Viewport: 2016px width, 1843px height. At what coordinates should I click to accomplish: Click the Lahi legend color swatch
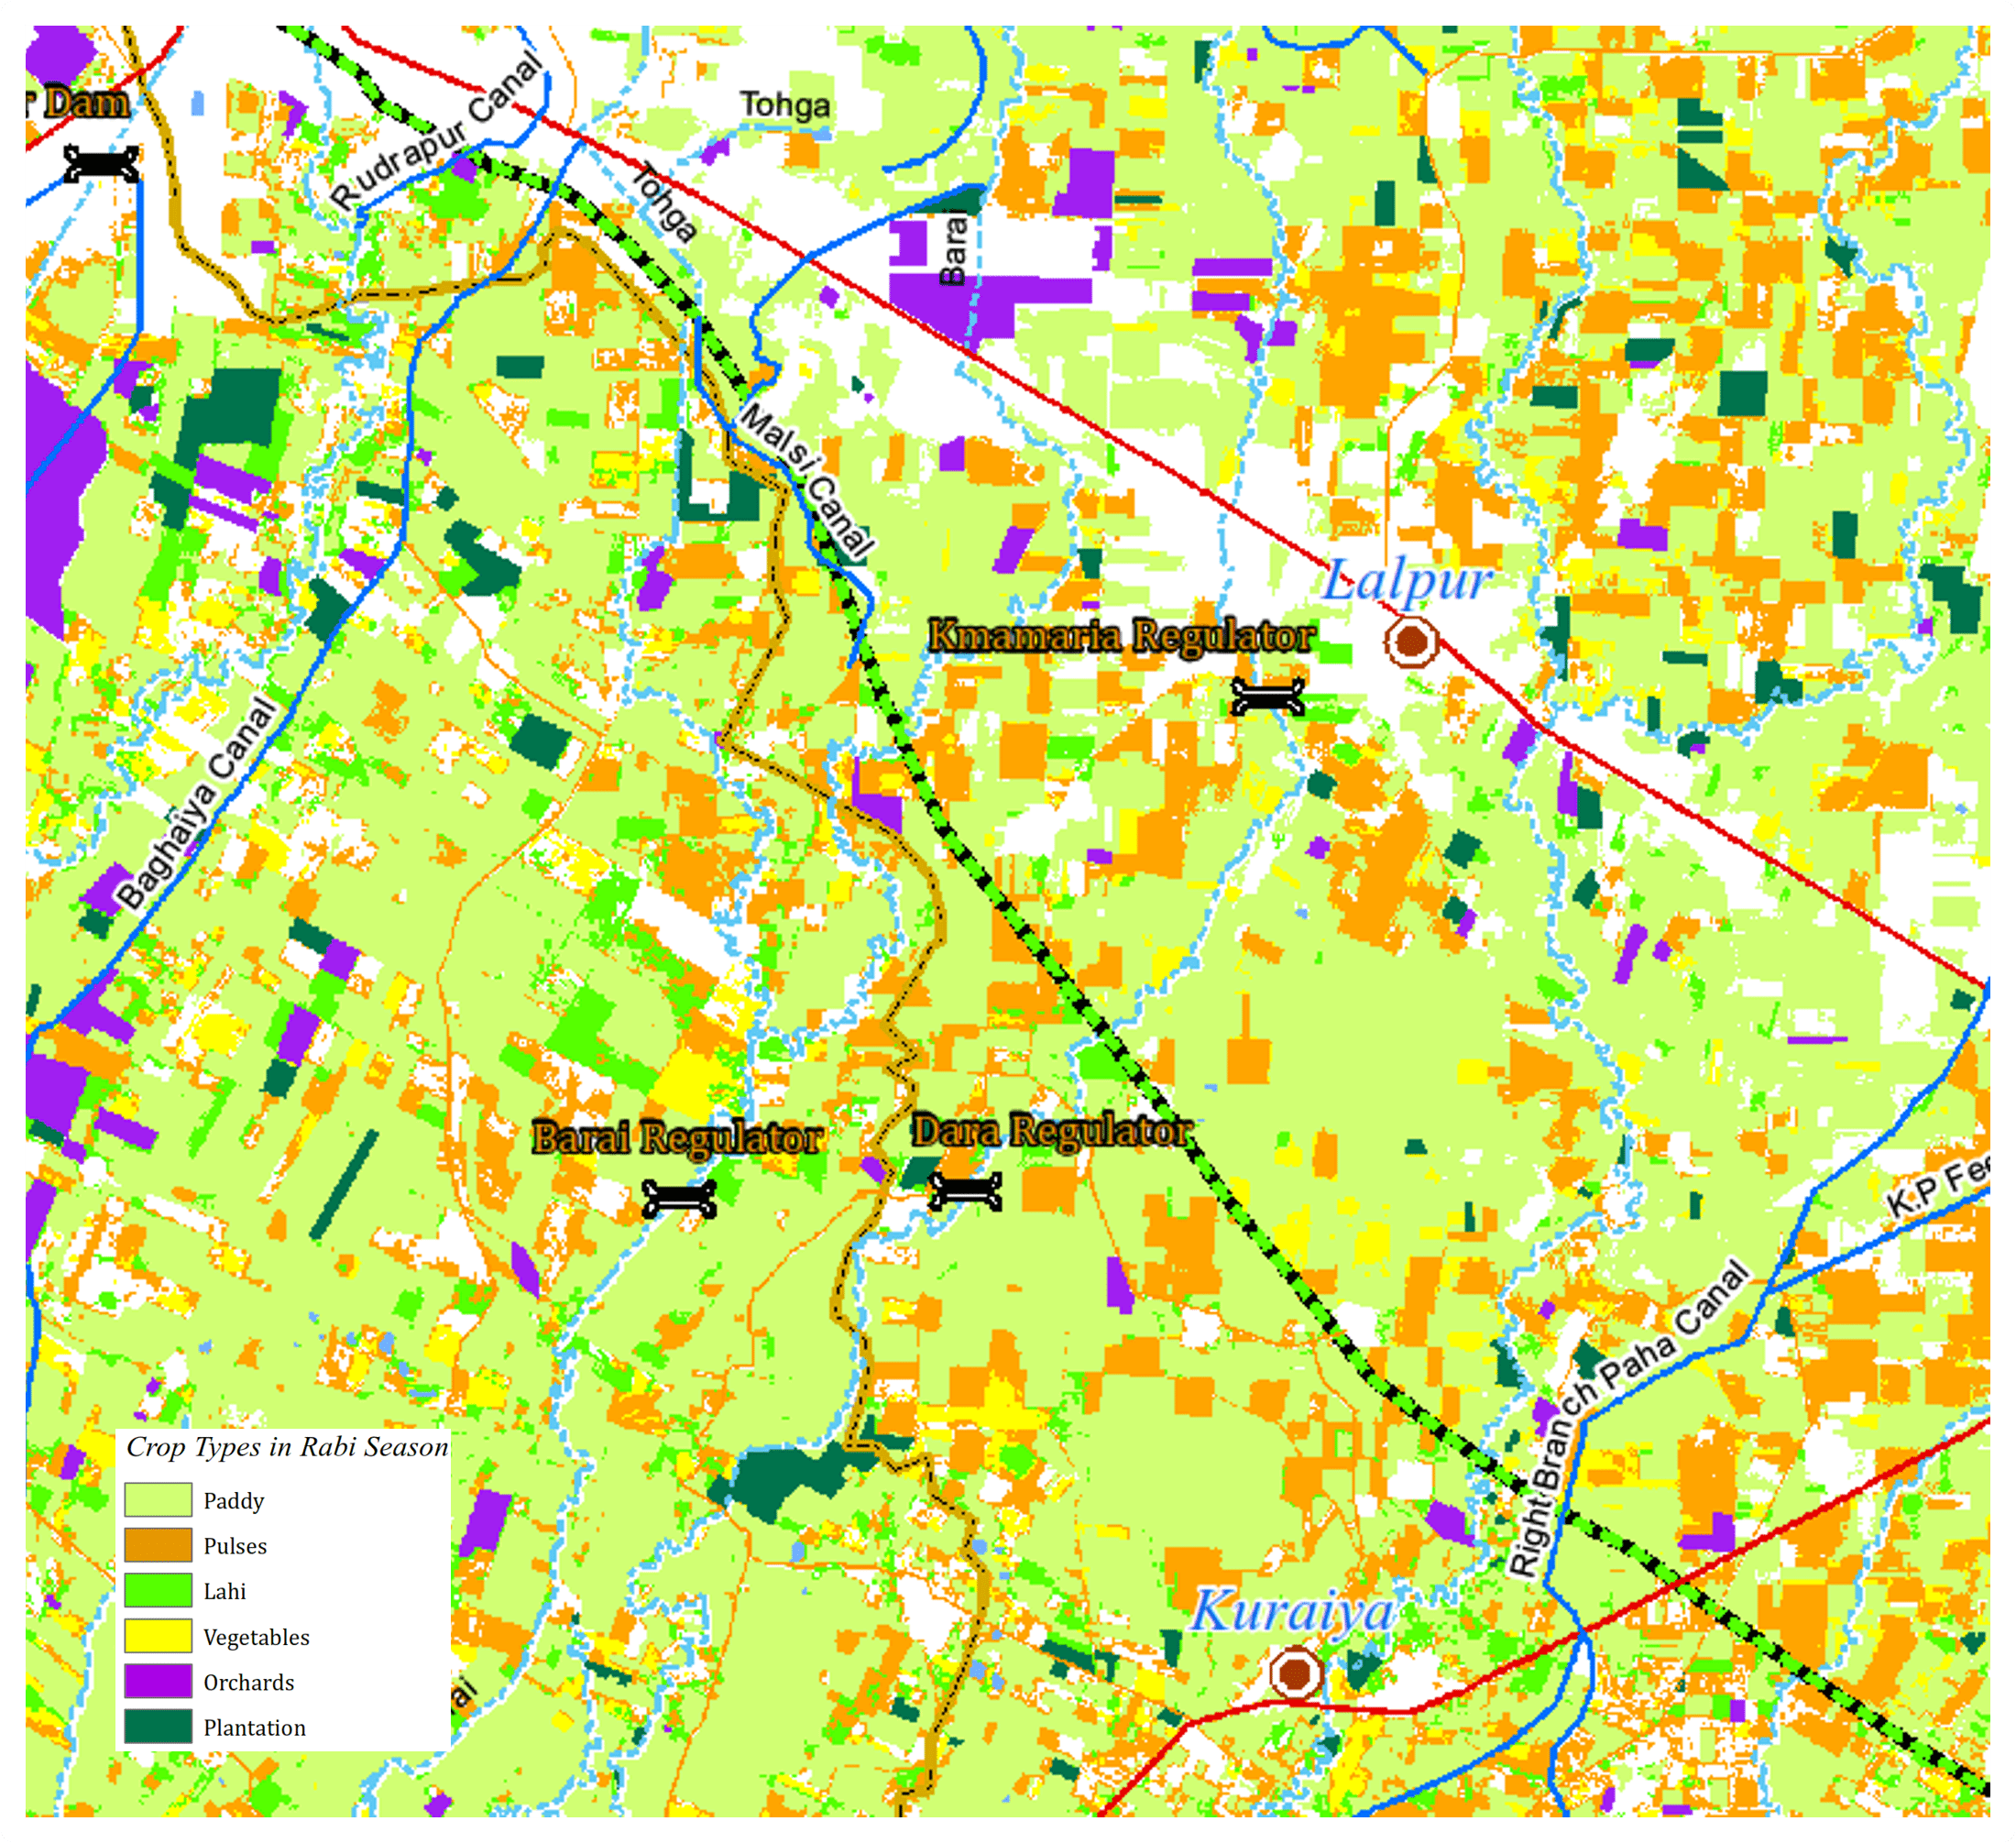158,1590
